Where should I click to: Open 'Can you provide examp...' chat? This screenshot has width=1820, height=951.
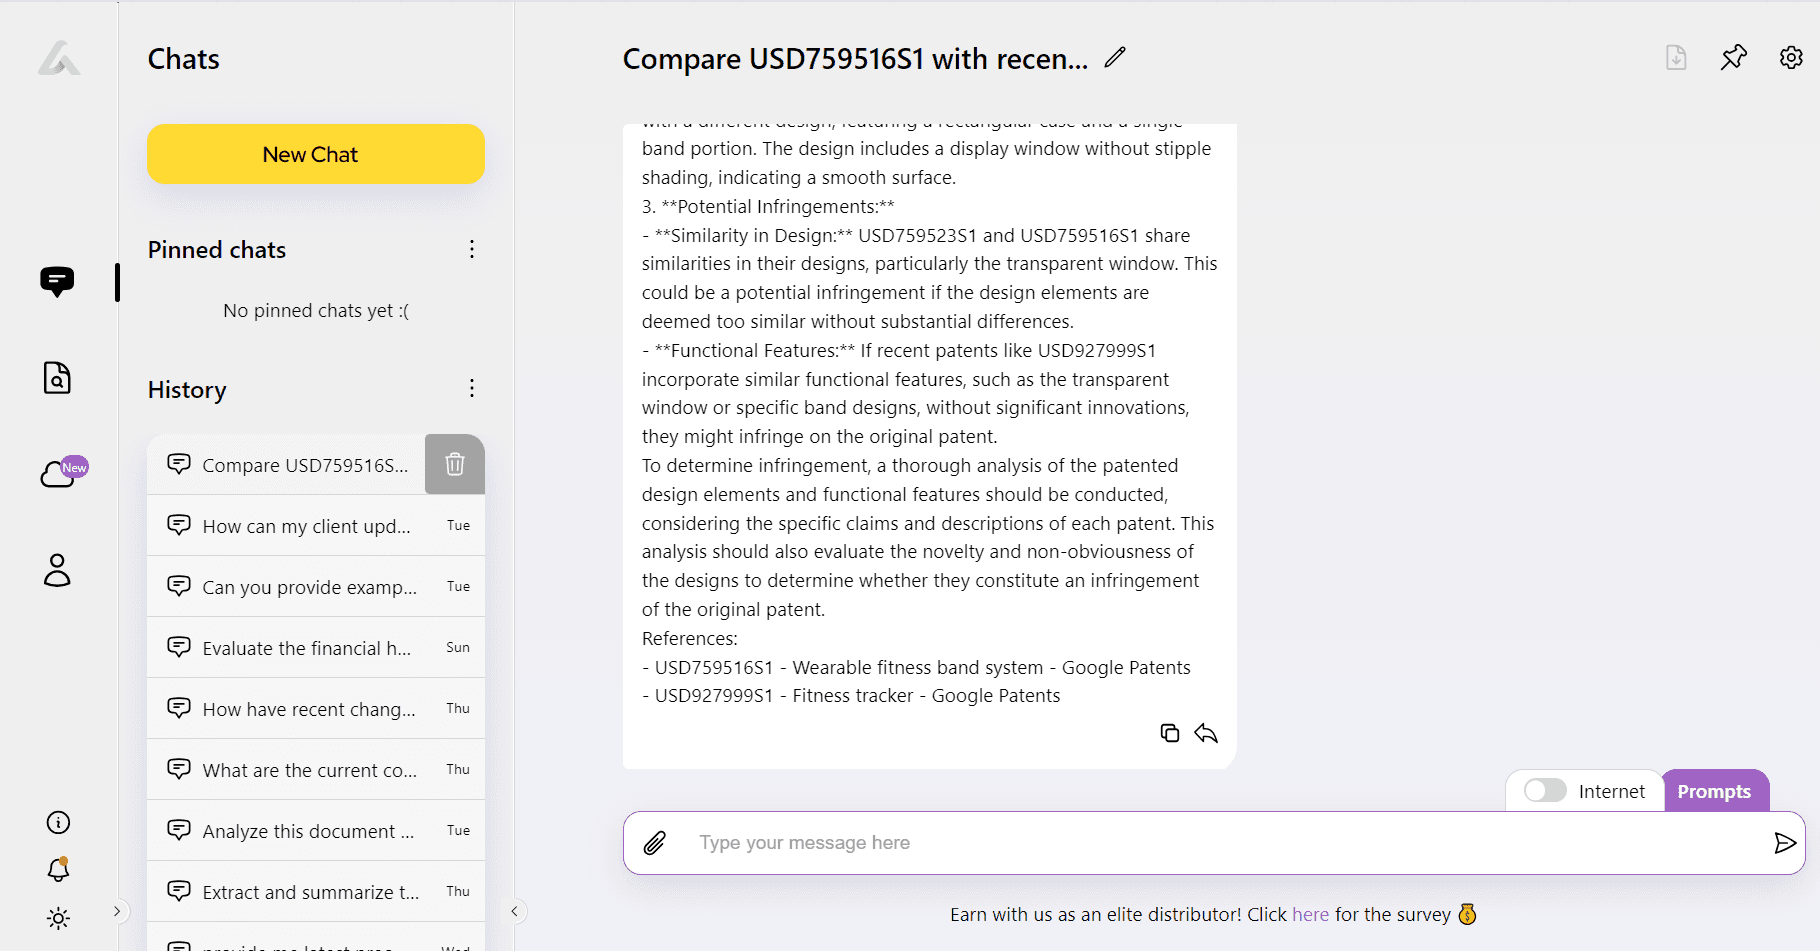316,587
